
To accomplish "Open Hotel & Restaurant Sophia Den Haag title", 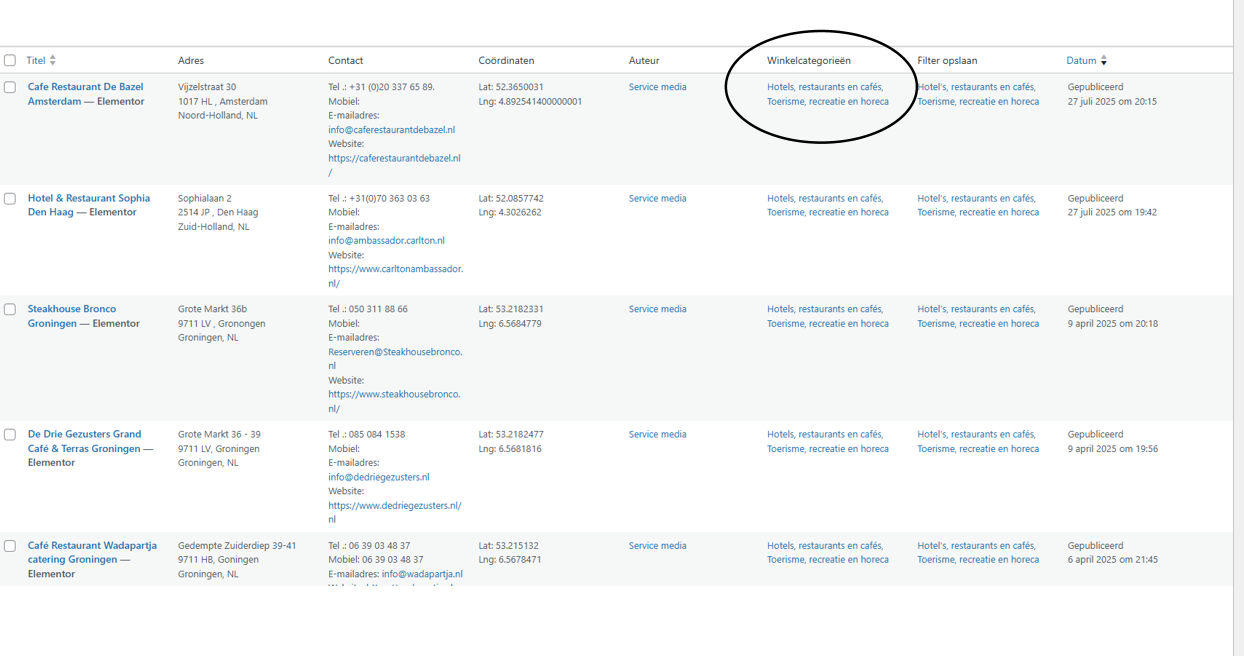I will [x=88, y=205].
